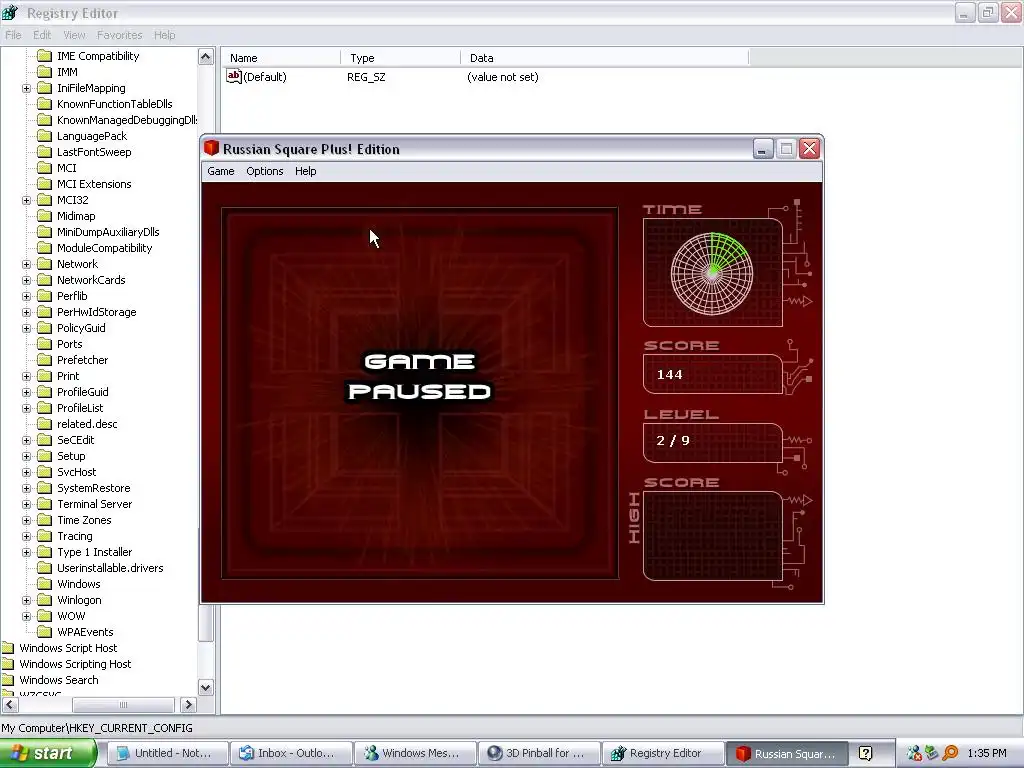Open the Options menu in Russian Square
Image resolution: width=1024 pixels, height=768 pixels.
pyautogui.click(x=264, y=171)
